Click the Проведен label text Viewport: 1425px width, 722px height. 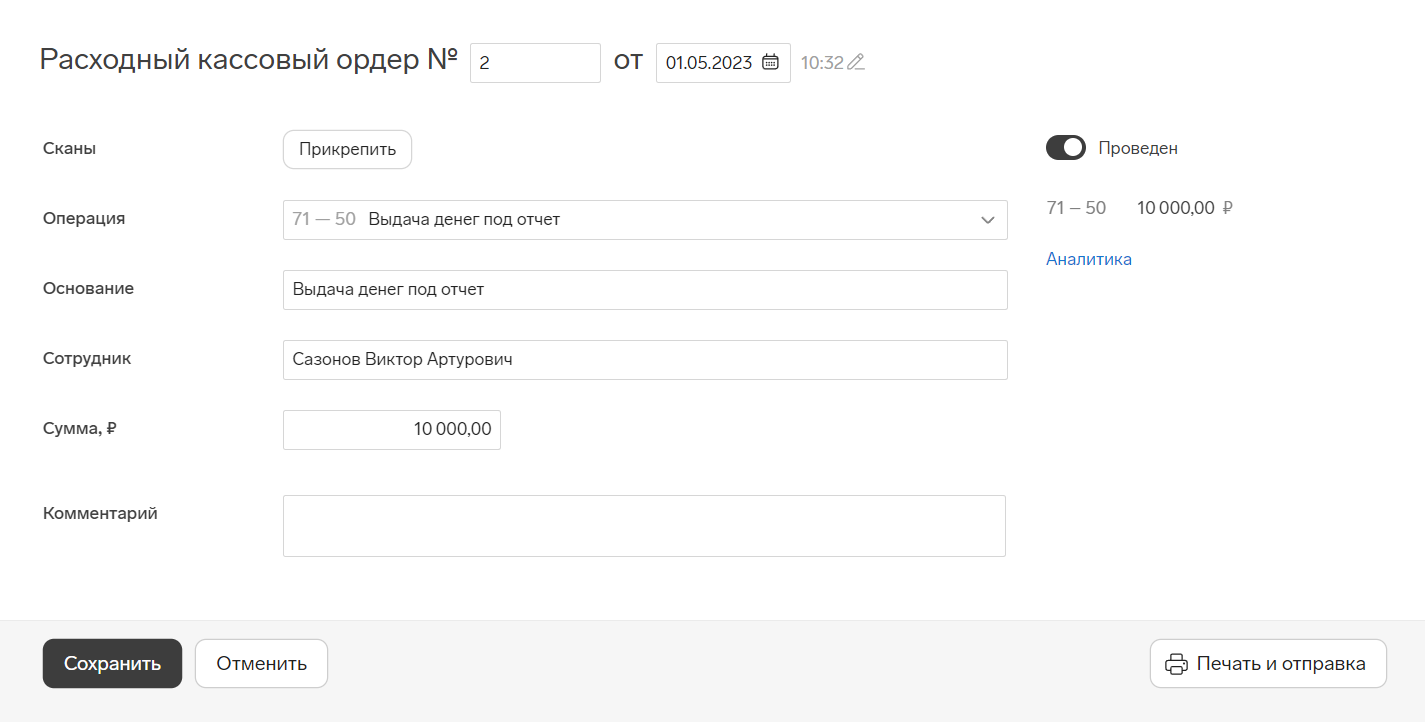click(x=1138, y=148)
